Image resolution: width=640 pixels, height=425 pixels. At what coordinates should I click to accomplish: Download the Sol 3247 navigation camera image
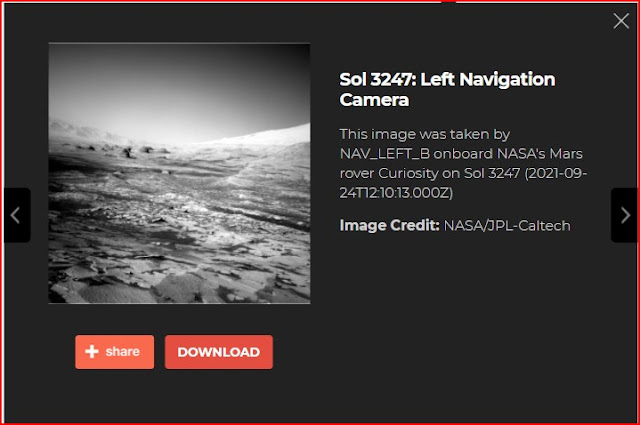coord(219,352)
